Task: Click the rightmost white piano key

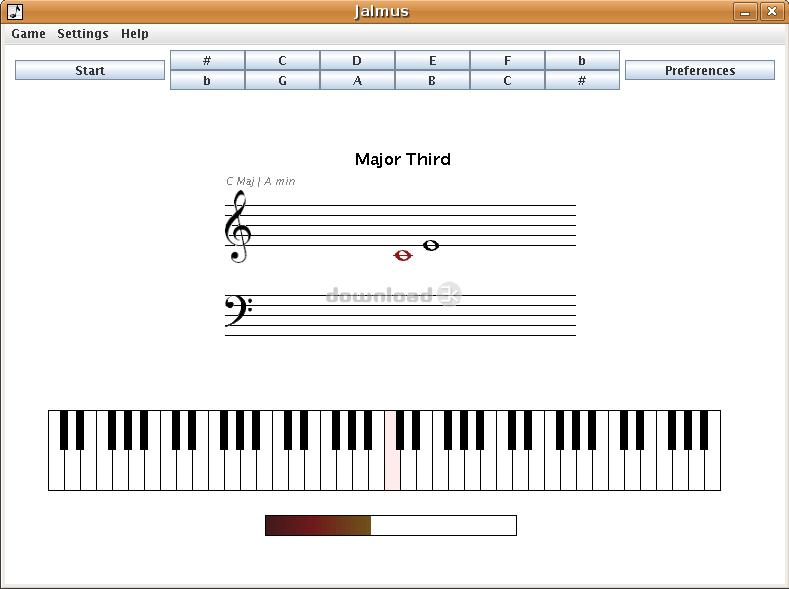Action: (x=713, y=470)
